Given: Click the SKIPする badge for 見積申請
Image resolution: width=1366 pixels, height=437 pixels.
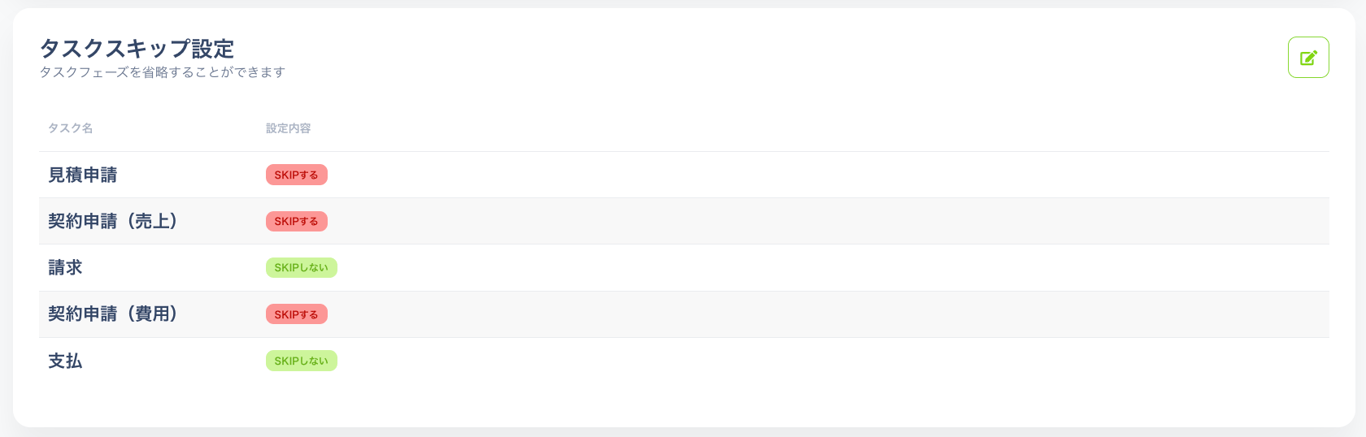Looking at the screenshot, I should click(296, 175).
